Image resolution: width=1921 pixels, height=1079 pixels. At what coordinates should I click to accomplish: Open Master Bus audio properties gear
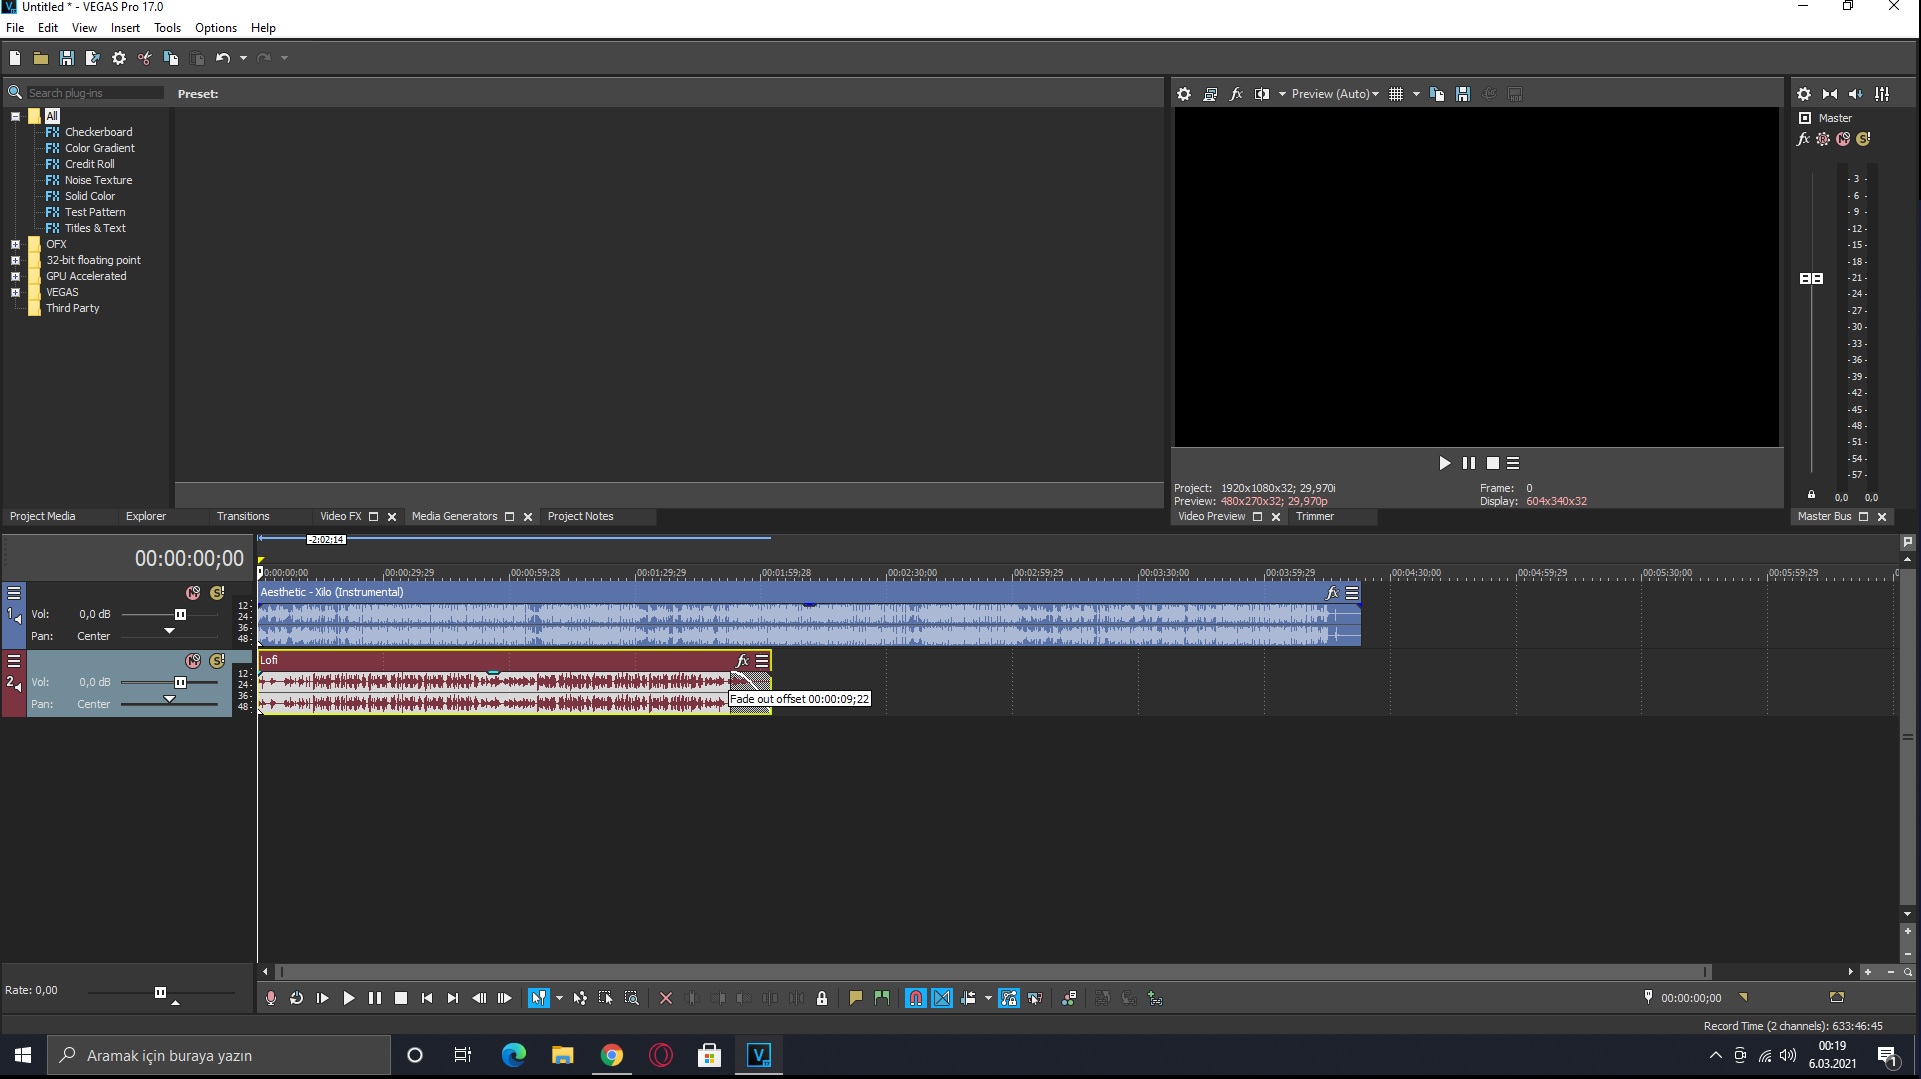coord(1804,94)
